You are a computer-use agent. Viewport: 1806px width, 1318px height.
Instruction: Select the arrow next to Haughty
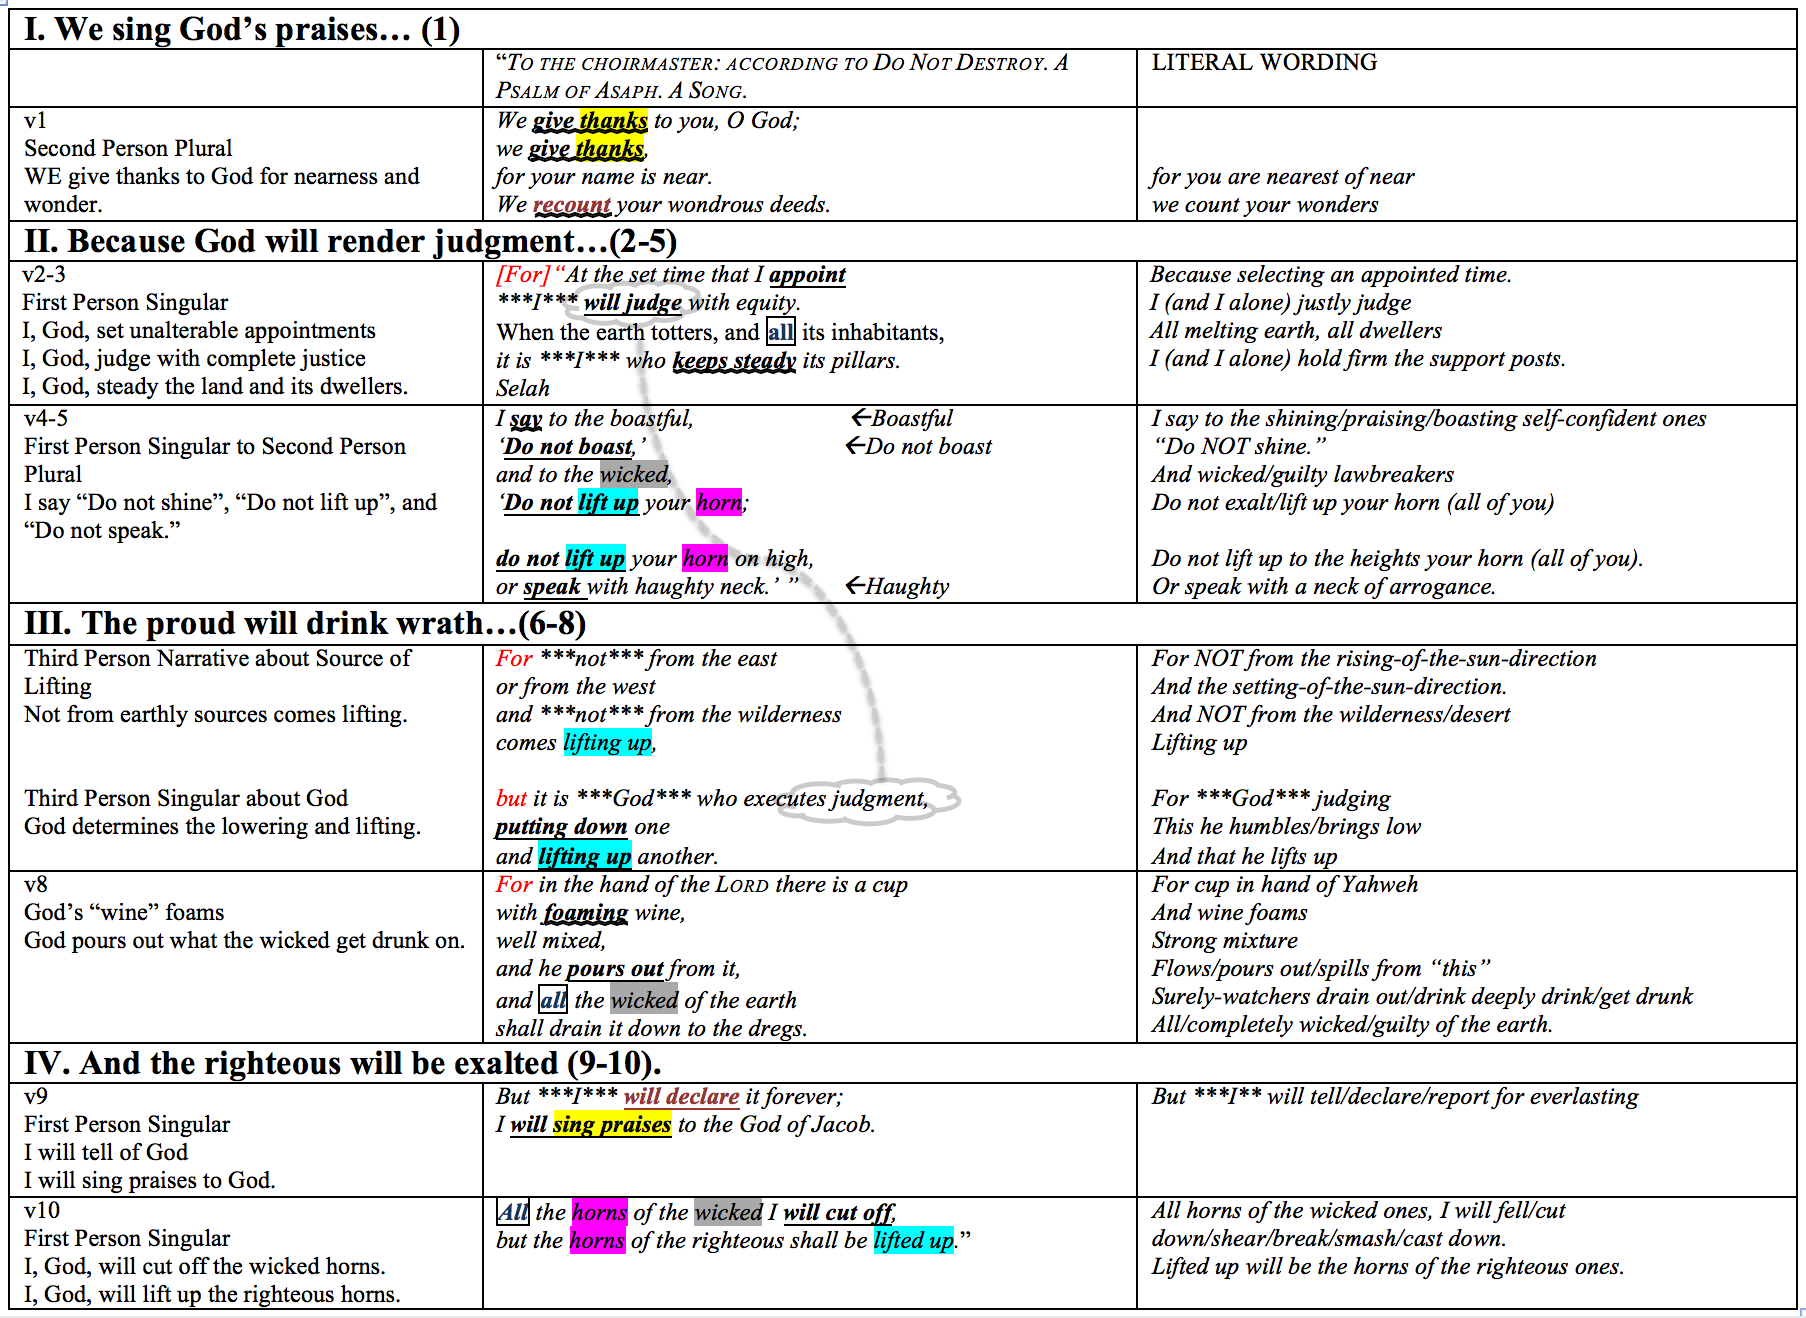(855, 586)
